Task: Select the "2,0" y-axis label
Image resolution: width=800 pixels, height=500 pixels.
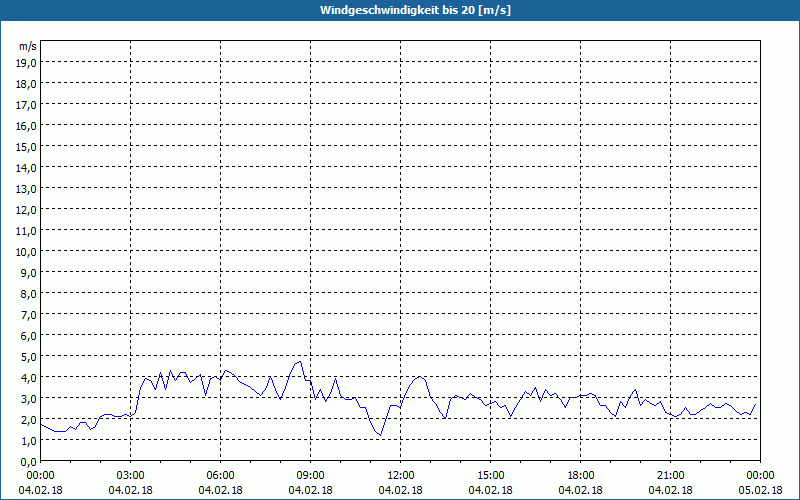Action: 28,419
